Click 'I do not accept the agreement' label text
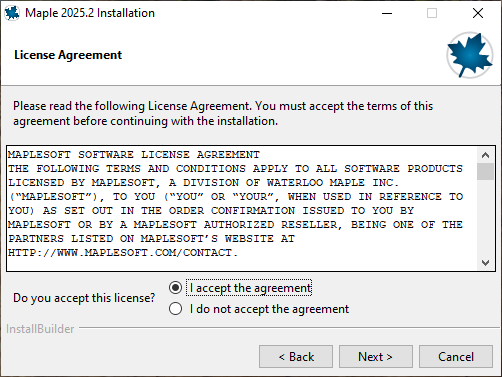Screen dimensions: 502x377 coord(269,309)
